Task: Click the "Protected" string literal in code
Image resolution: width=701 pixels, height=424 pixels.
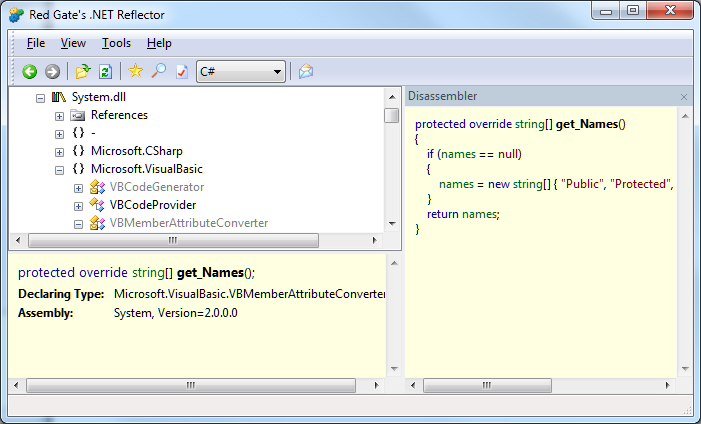Action: [x=640, y=184]
